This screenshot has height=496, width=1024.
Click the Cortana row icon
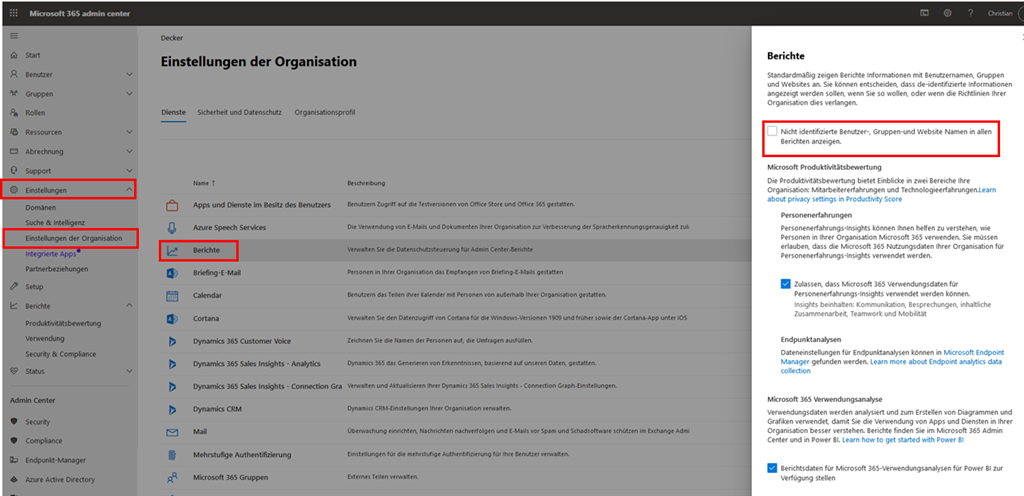172,318
